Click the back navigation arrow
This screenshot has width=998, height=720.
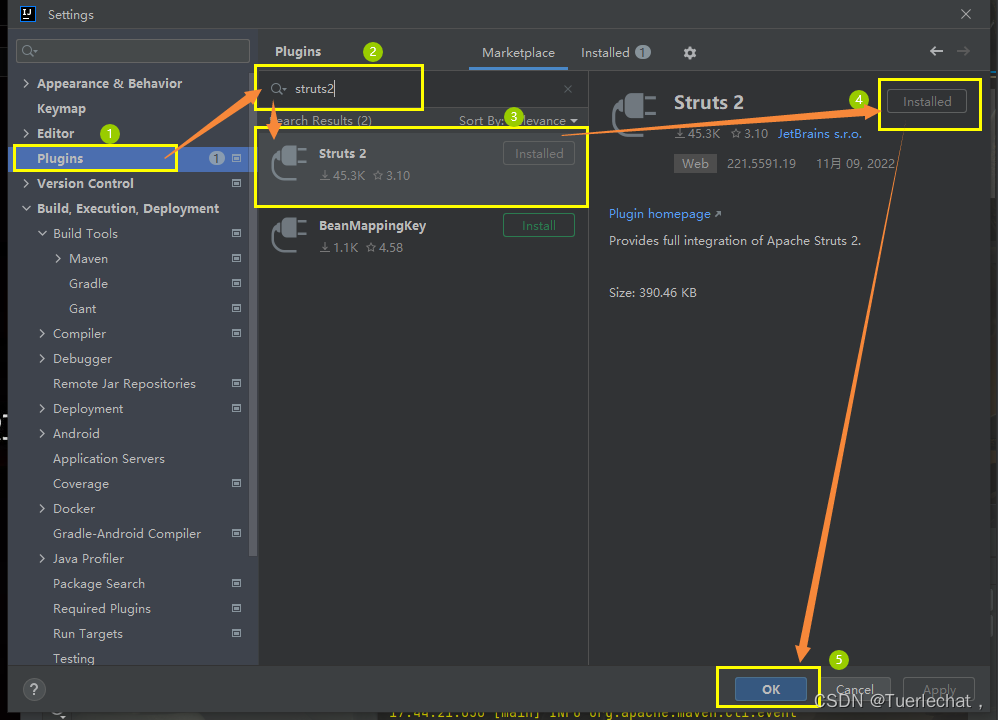pyautogui.click(x=936, y=51)
